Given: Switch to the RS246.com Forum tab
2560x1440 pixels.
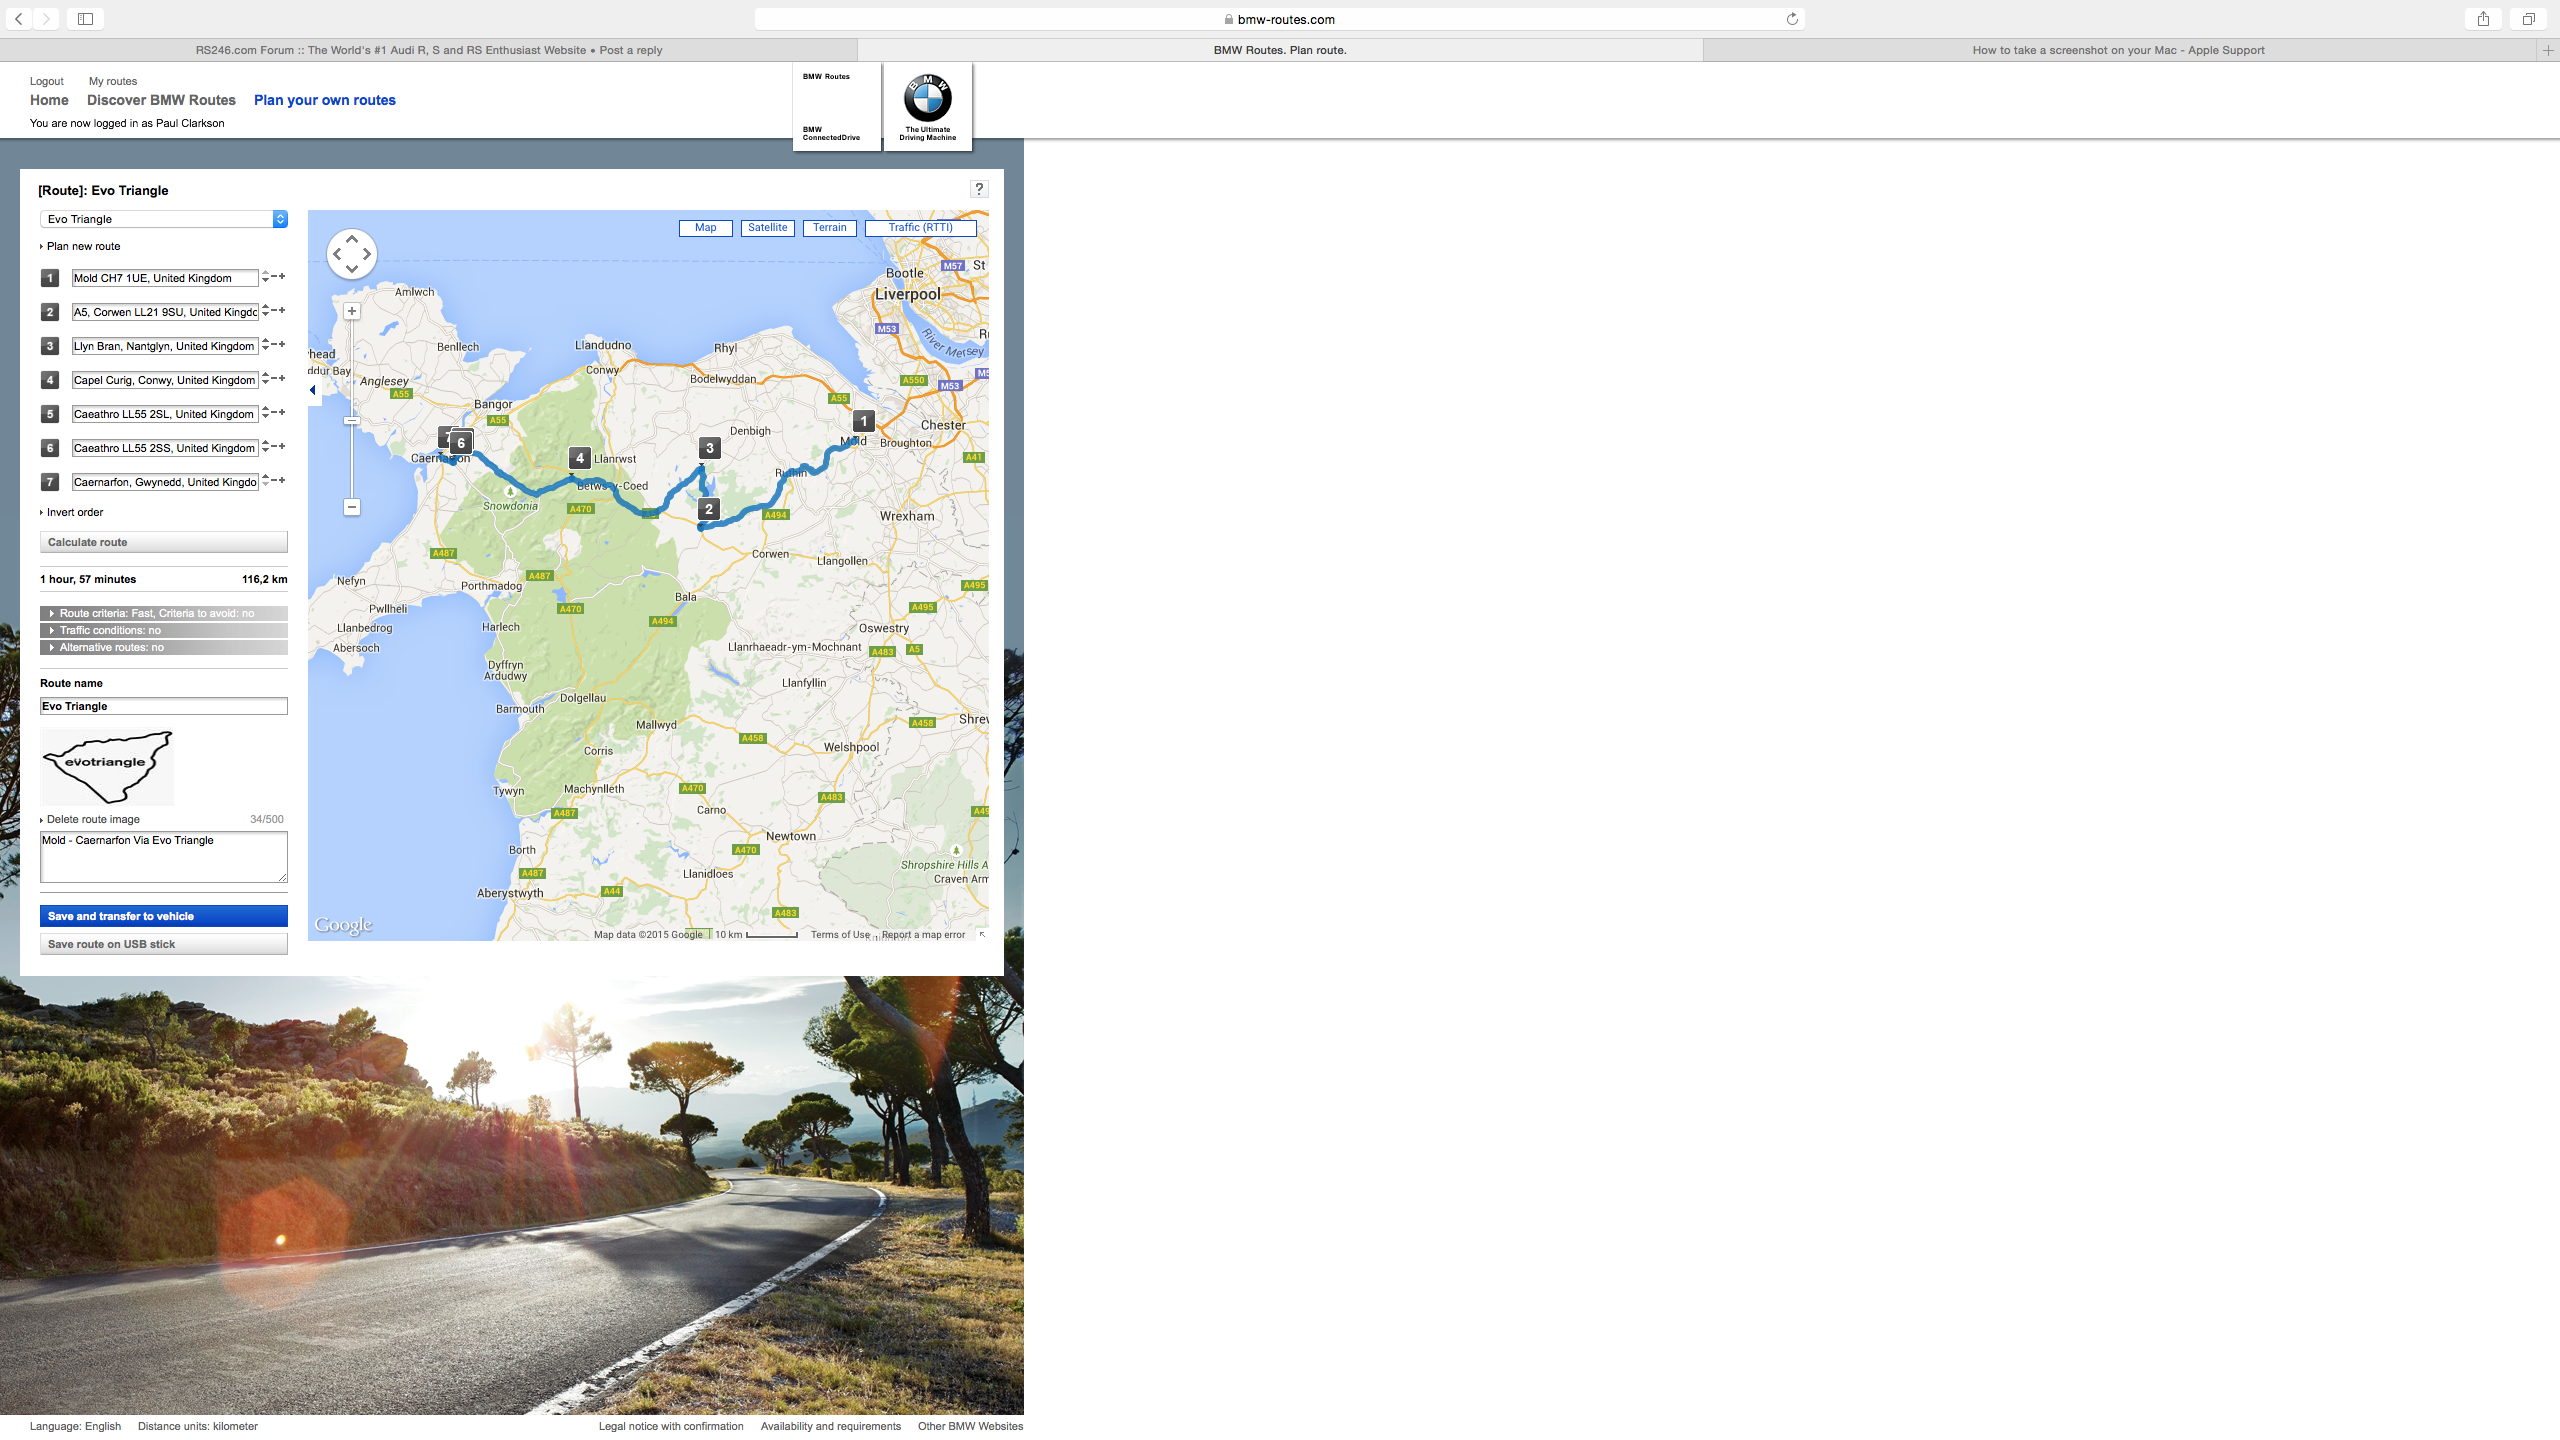Looking at the screenshot, I should (428, 50).
